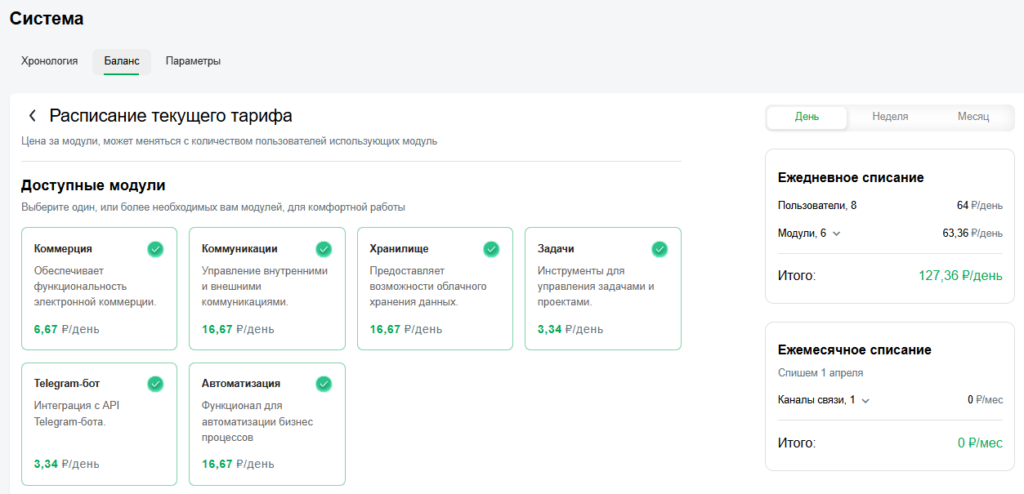Click the back arrow next to Расписание текущего тарифа

[32, 116]
